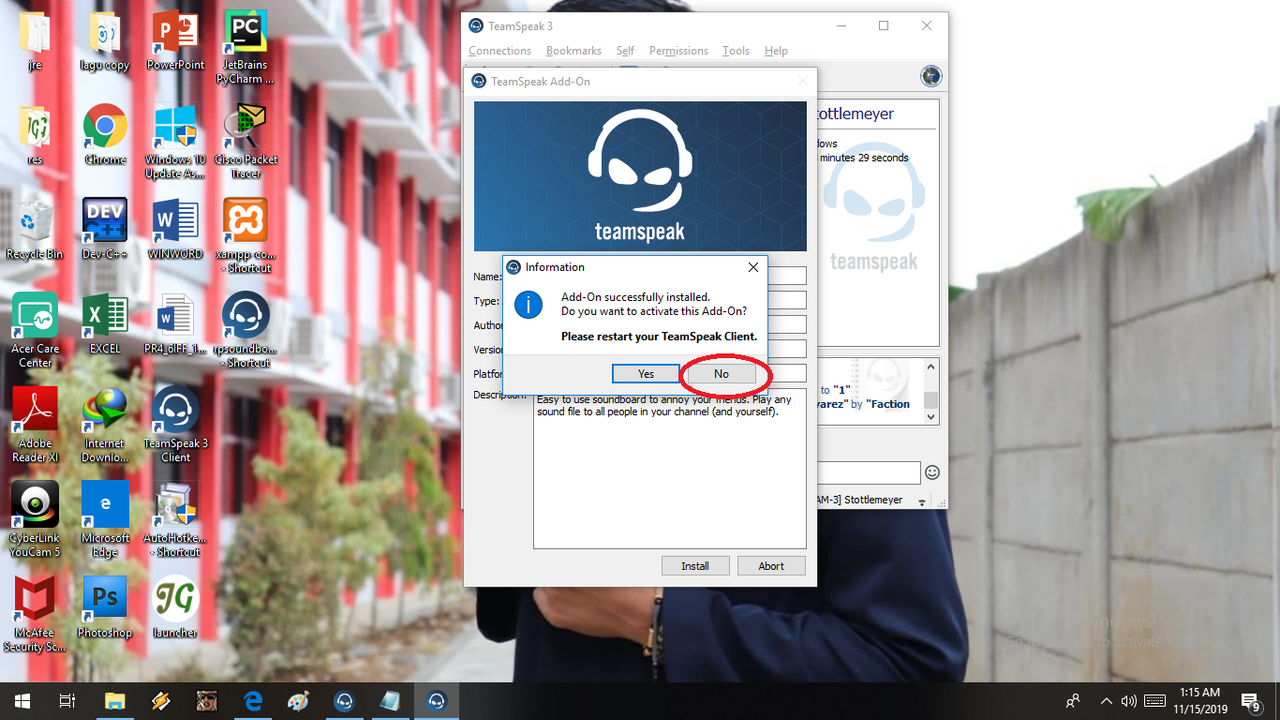Viewport: 1280px width, 720px height.
Task: Select the Cisco Packet Tracer desktop icon
Action: pos(245,142)
